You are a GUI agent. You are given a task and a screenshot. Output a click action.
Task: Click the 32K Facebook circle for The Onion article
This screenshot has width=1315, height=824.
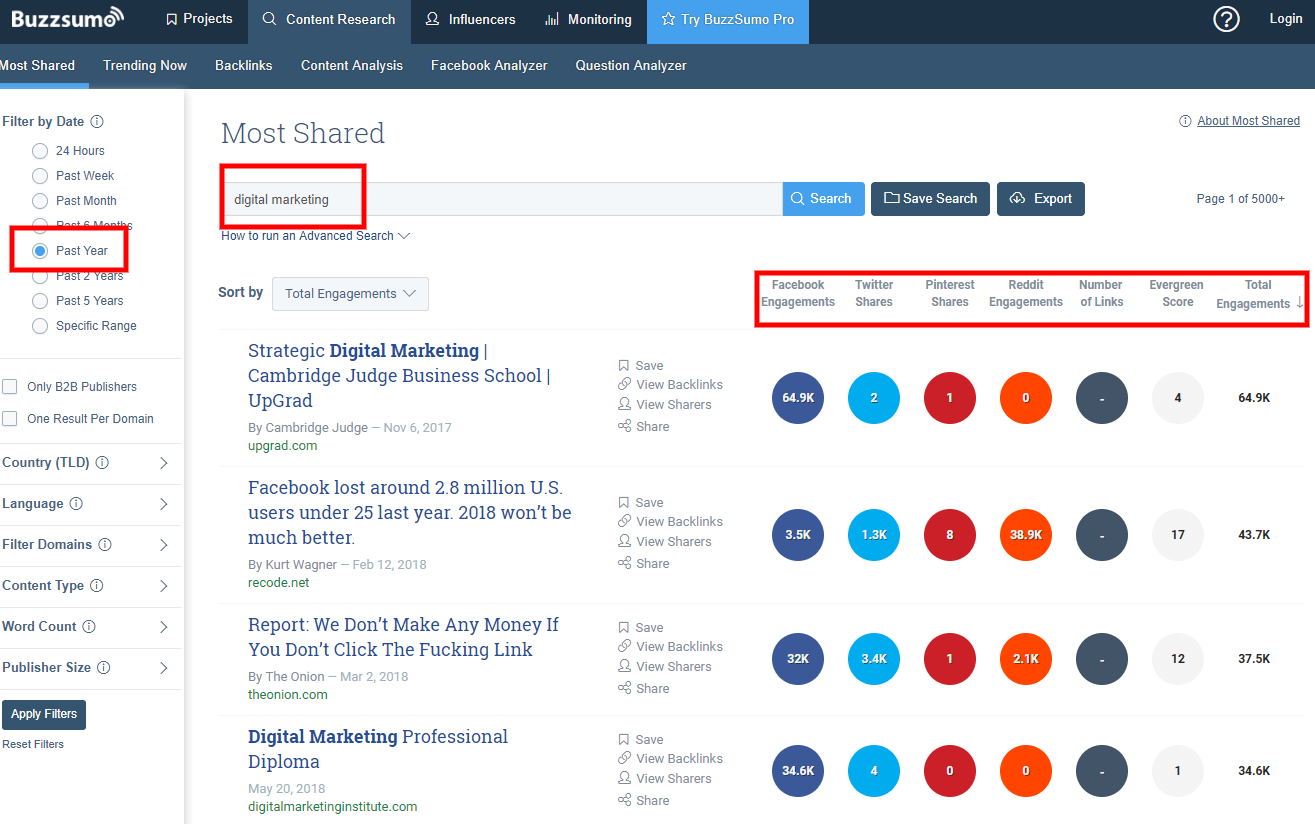pyautogui.click(x=798, y=659)
